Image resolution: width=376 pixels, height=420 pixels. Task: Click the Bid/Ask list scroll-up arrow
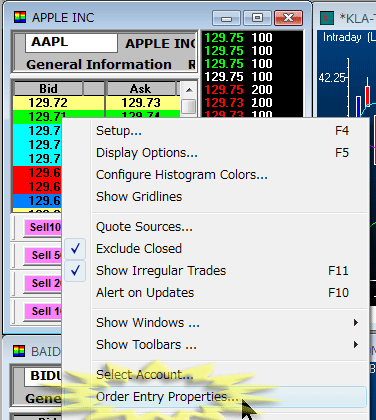coord(189,90)
